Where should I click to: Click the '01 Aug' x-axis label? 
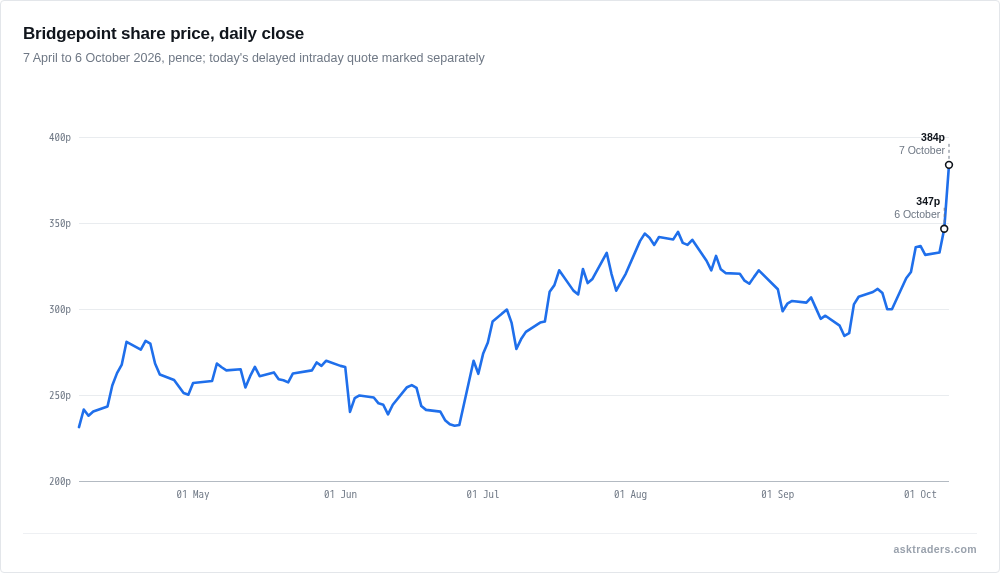click(630, 495)
